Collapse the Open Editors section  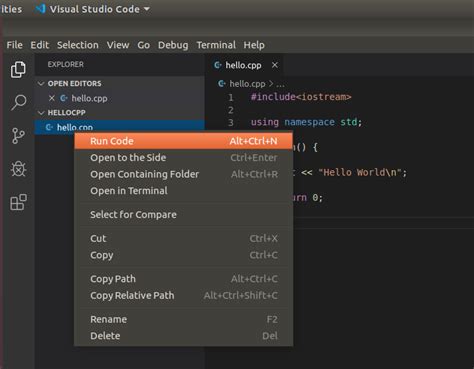click(41, 83)
